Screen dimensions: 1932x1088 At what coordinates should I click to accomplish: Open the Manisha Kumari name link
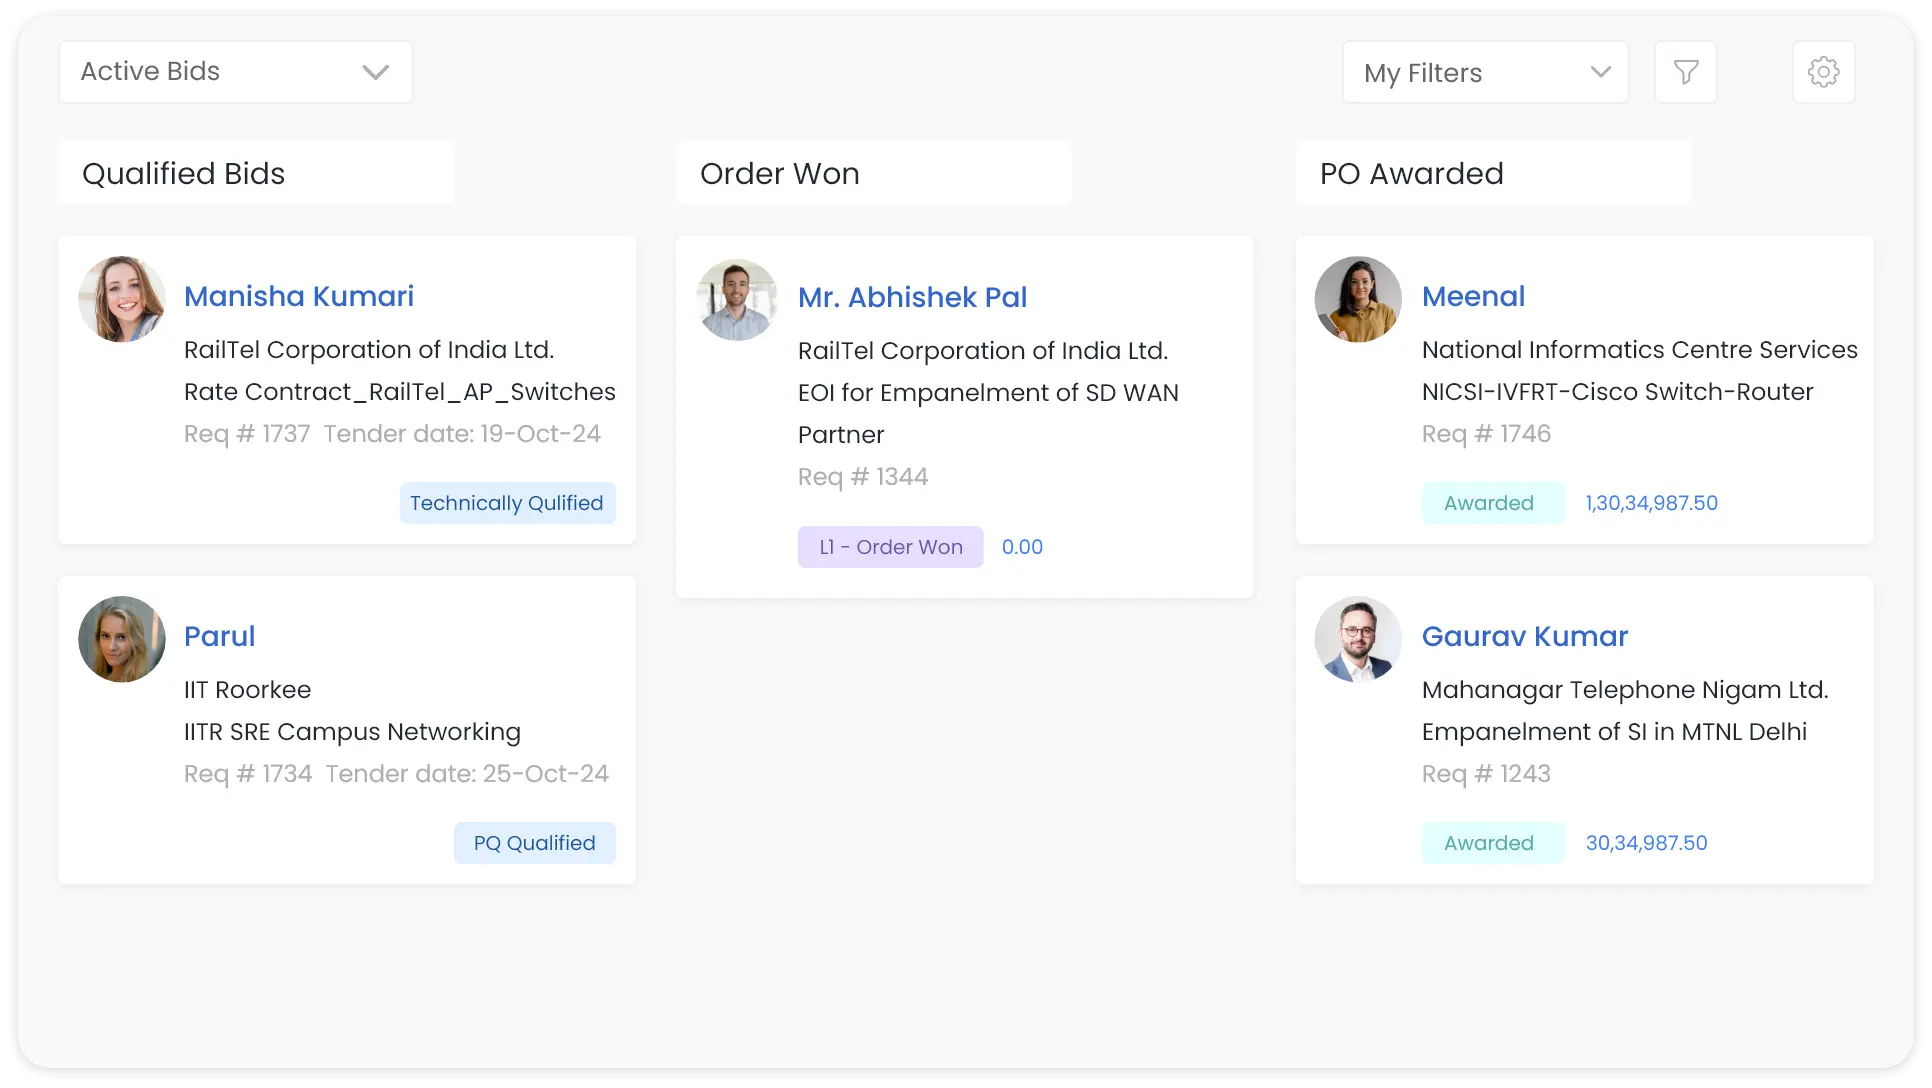point(299,296)
